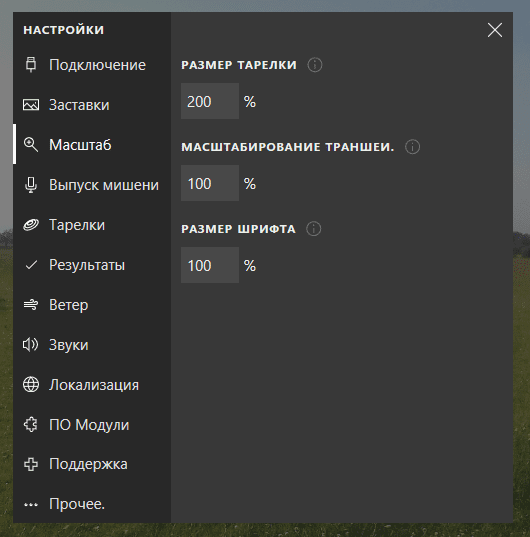Click the Масштабирование траншеи. heading
Viewport: 530px width, 537px height.
tap(288, 147)
